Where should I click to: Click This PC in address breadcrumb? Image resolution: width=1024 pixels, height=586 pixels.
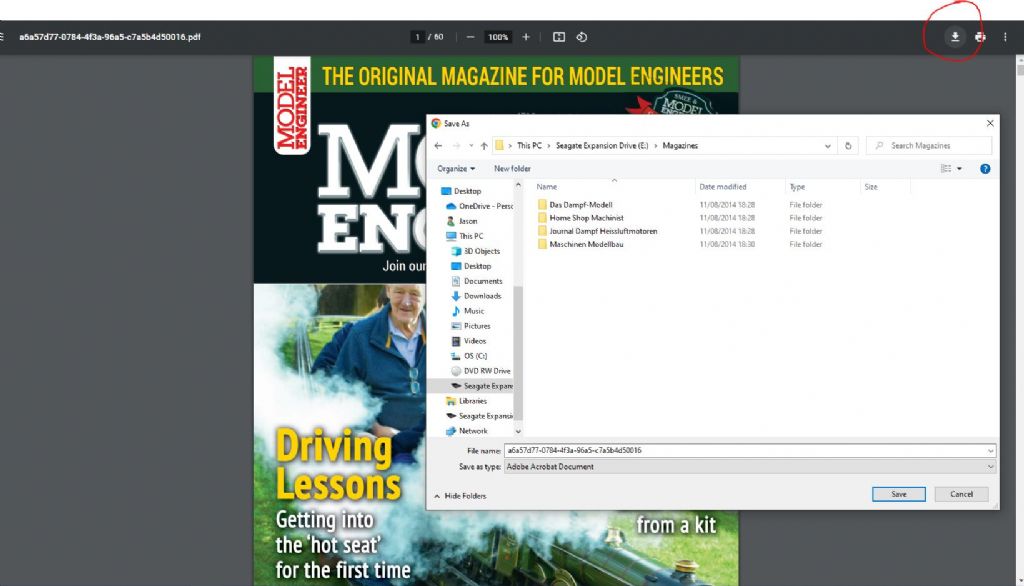click(x=529, y=146)
